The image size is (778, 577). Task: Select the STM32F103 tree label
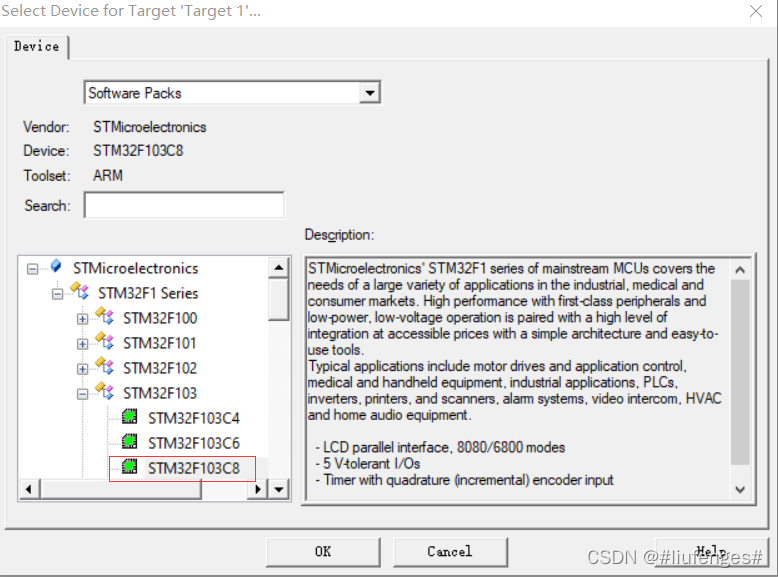(160, 393)
